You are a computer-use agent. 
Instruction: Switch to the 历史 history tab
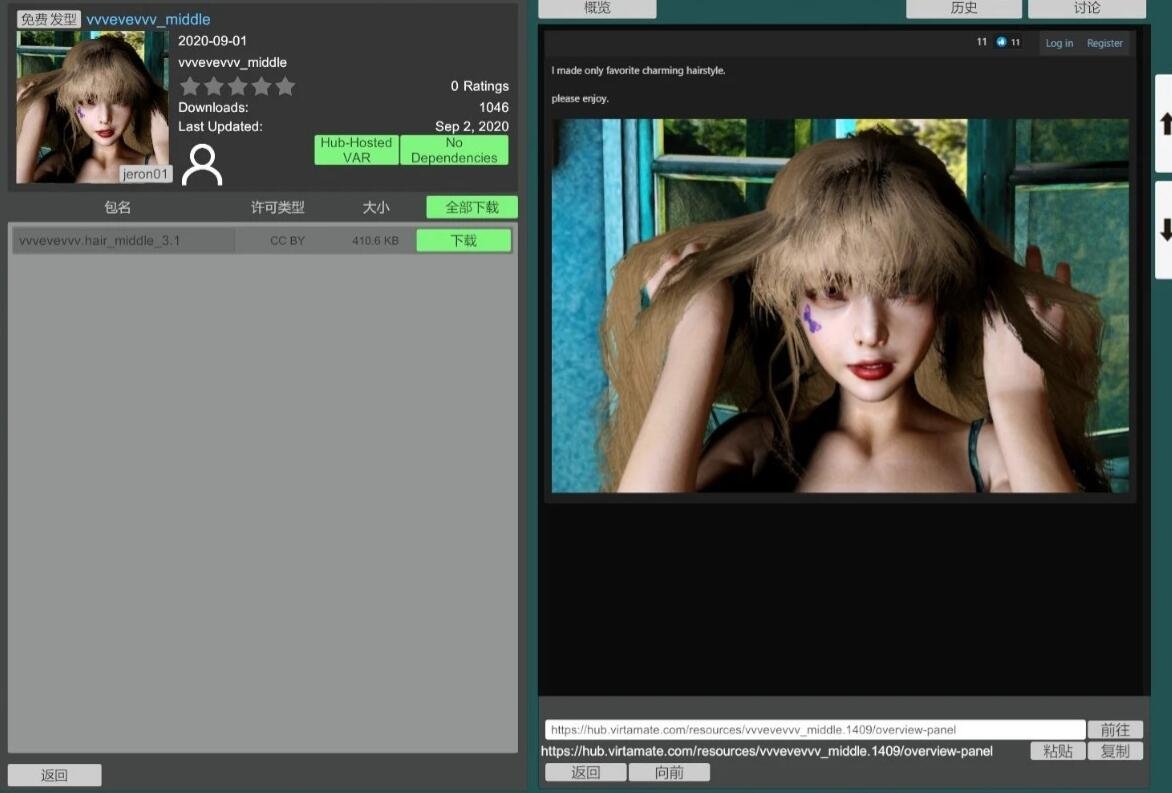click(963, 8)
